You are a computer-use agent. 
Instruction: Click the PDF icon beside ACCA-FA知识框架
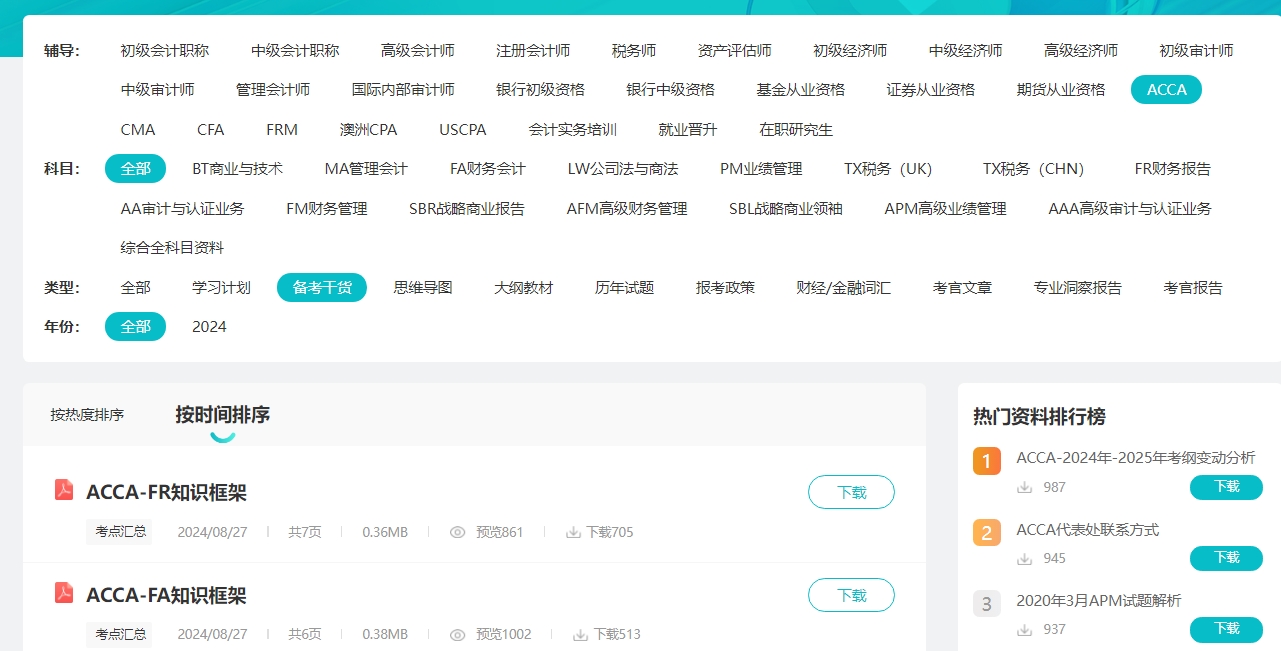[64, 593]
